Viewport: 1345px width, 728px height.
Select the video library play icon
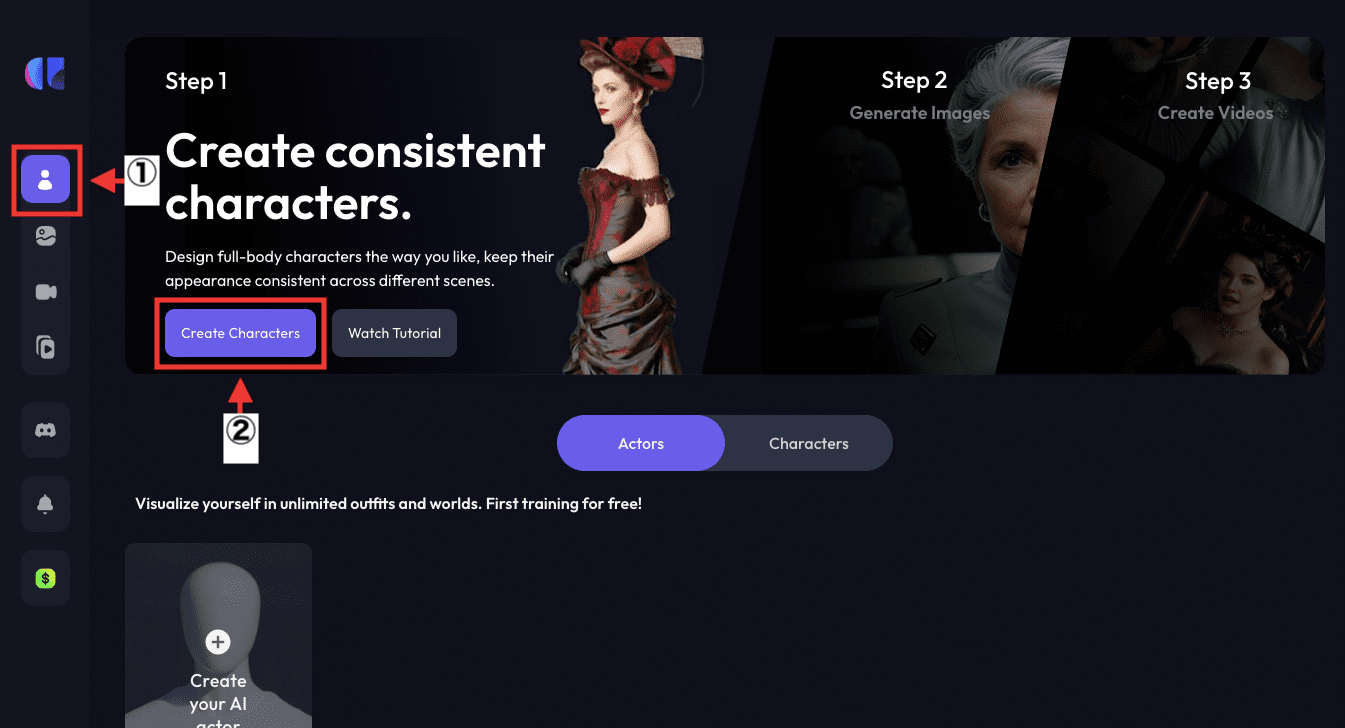click(x=45, y=347)
